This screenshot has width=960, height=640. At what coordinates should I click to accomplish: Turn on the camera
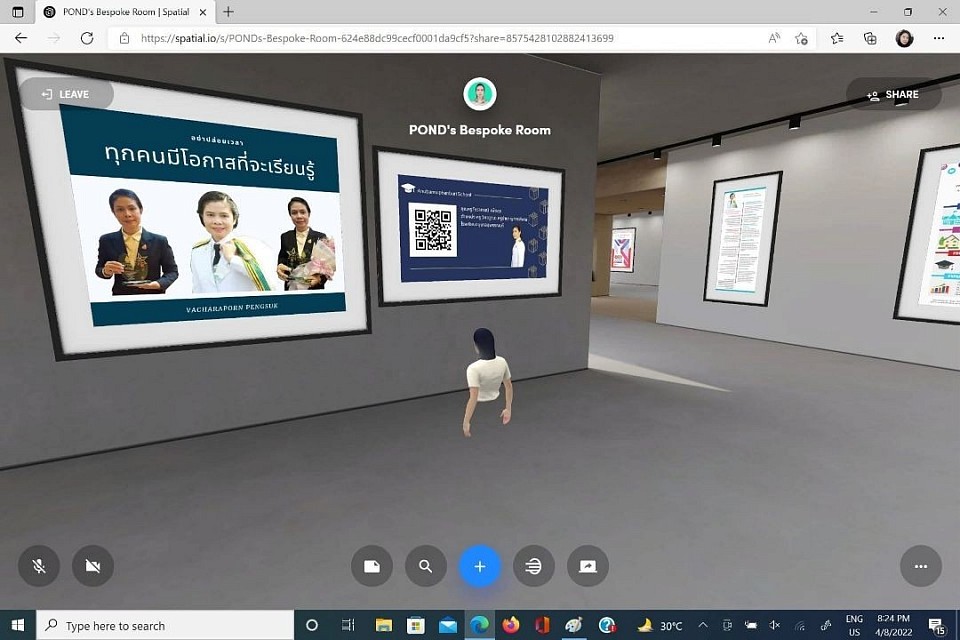tap(93, 566)
